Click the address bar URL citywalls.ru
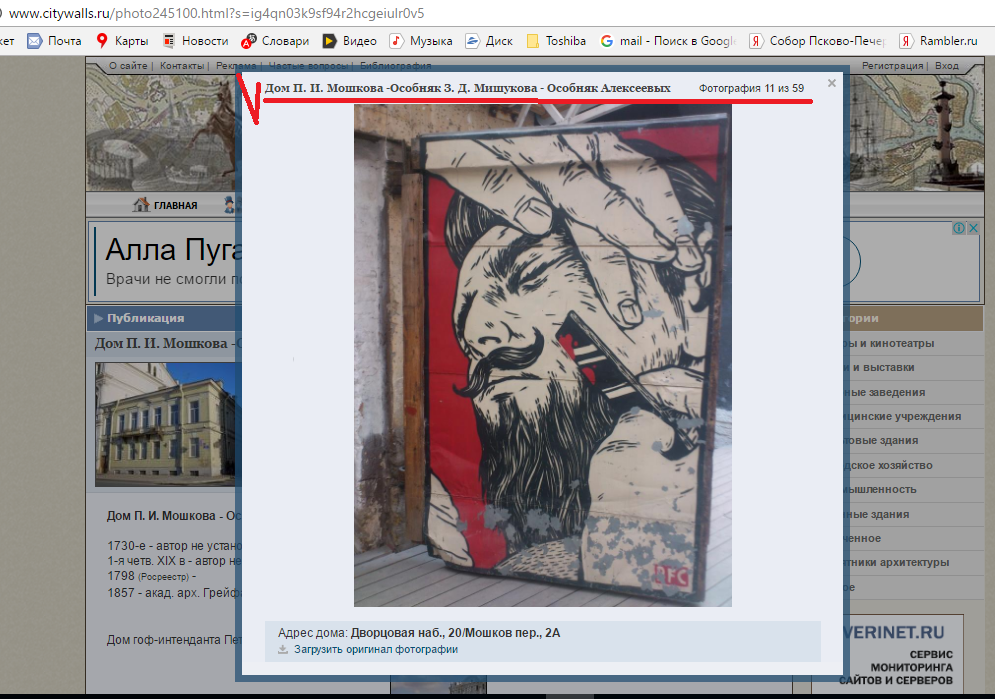 [x=216, y=13]
